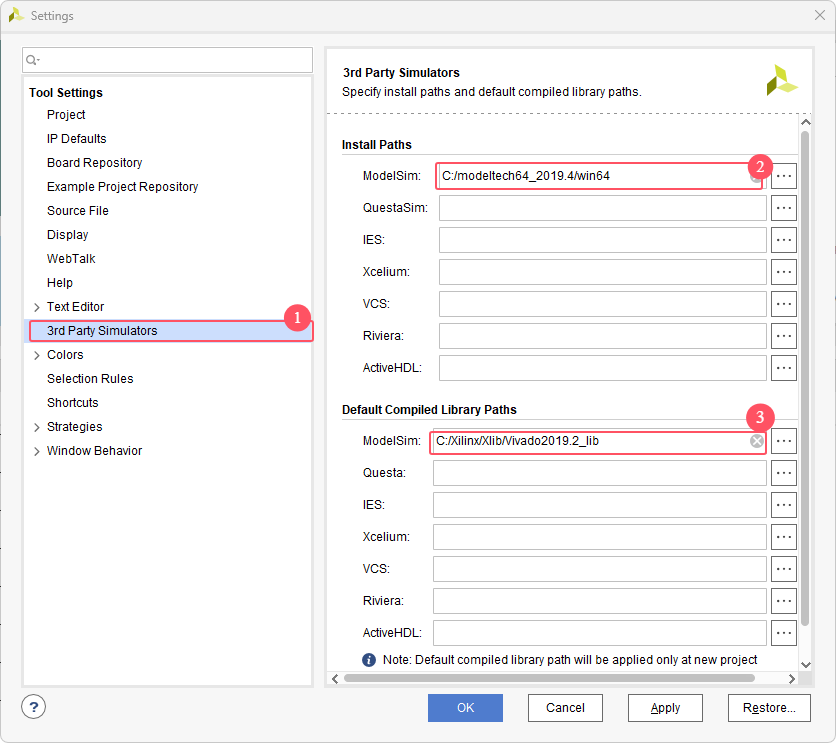Screen dimensions: 836x743
Task: Click the settings search field
Action: (167, 60)
